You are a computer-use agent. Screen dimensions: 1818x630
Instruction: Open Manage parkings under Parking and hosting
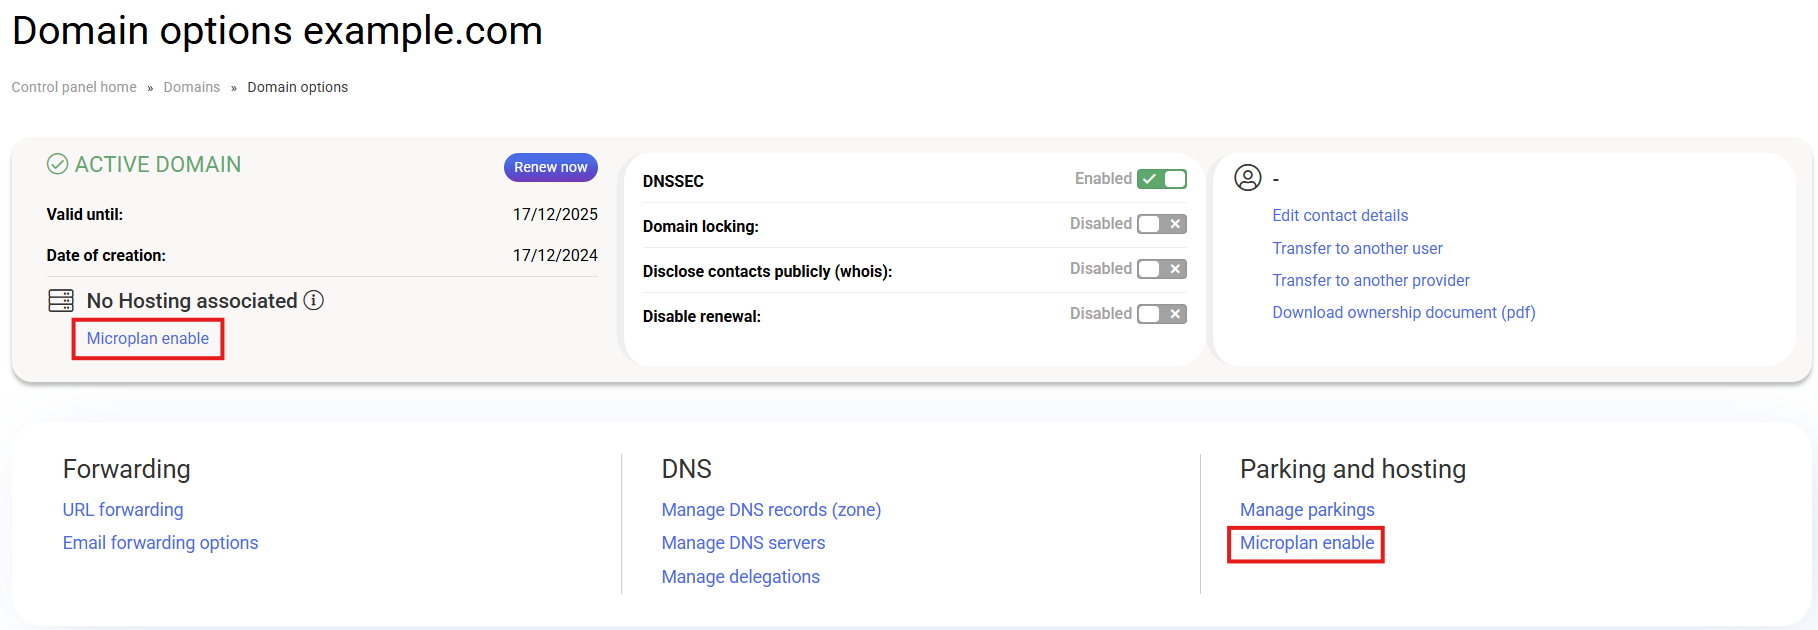click(1306, 510)
